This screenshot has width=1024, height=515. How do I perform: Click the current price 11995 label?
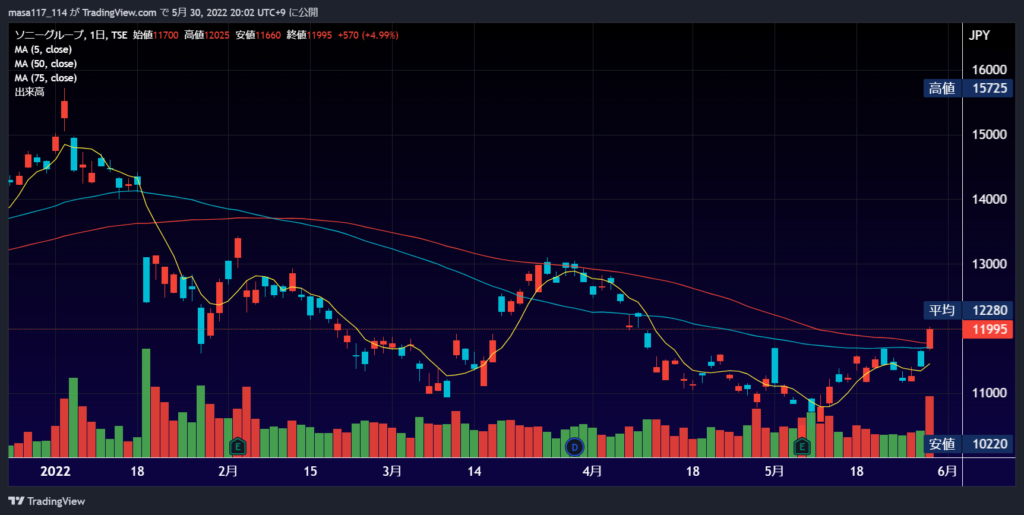click(989, 330)
